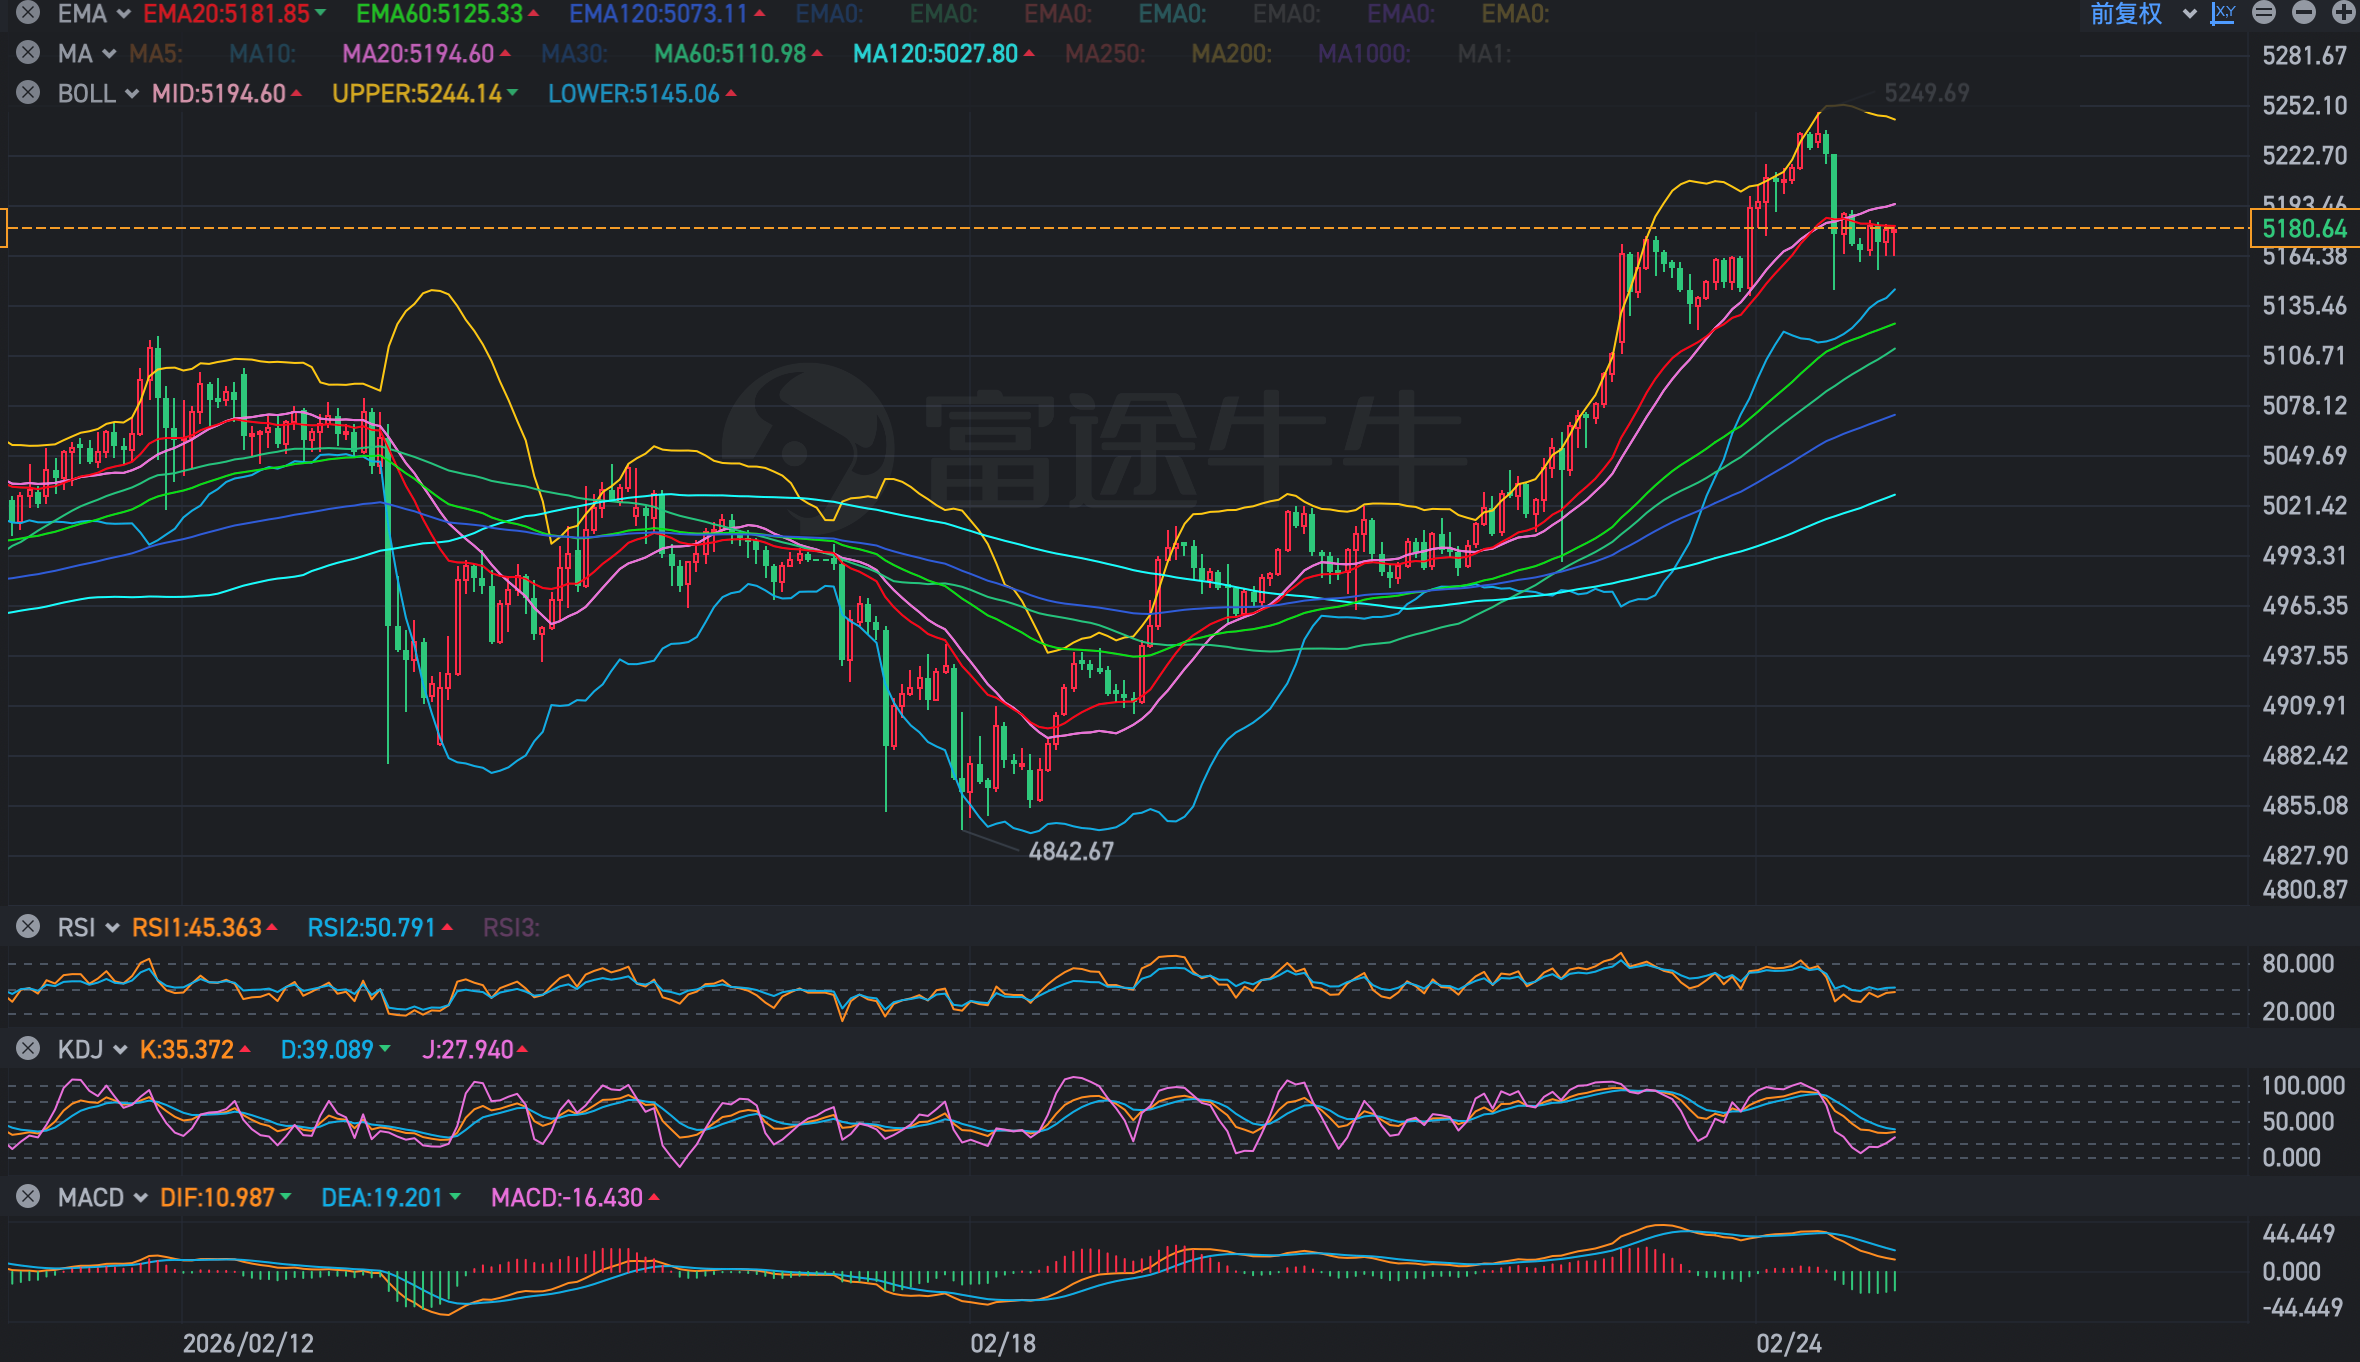Click the RSI2 value label
Screen dimensions: 2360x1362
coord(371,928)
